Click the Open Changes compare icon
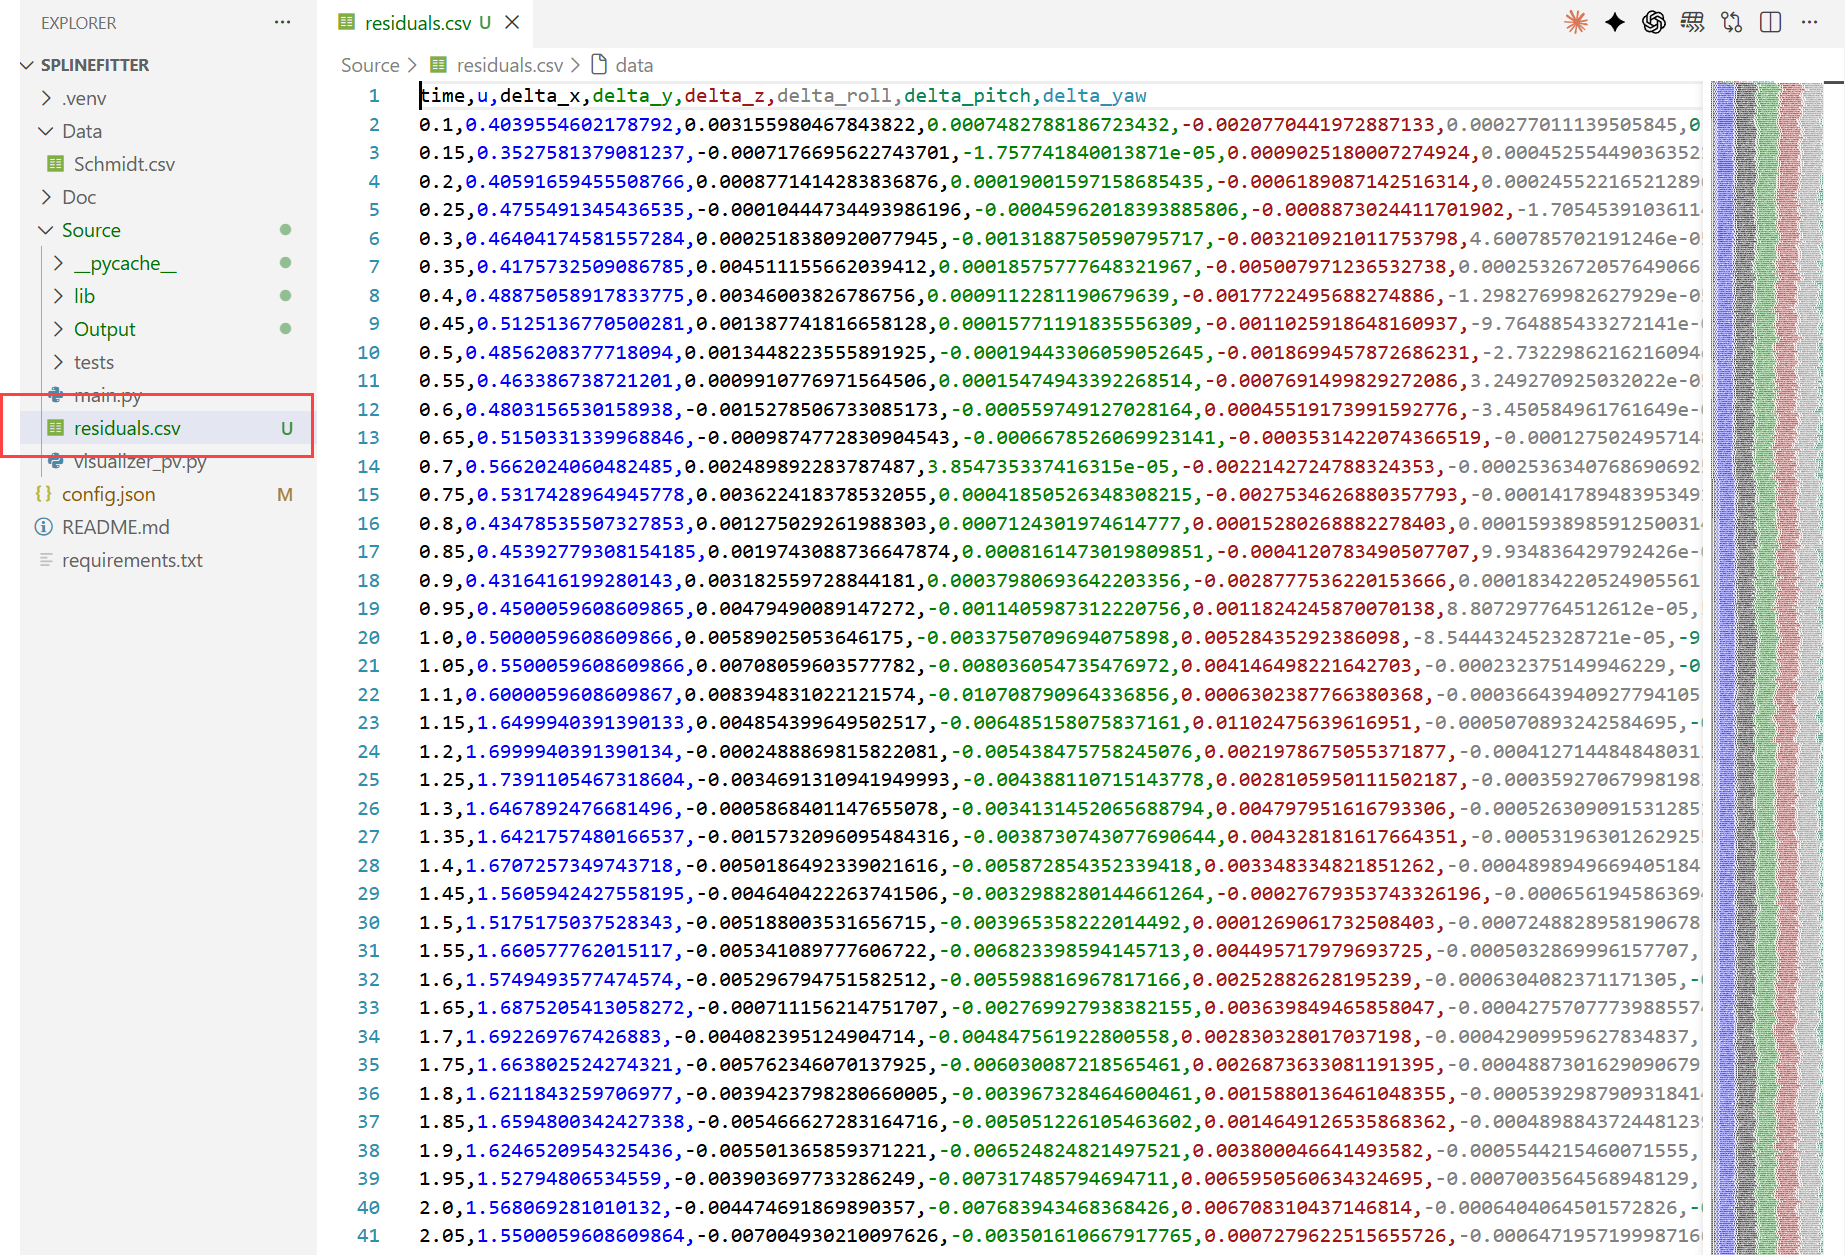Image resolution: width=1845 pixels, height=1255 pixels. 1731,22
